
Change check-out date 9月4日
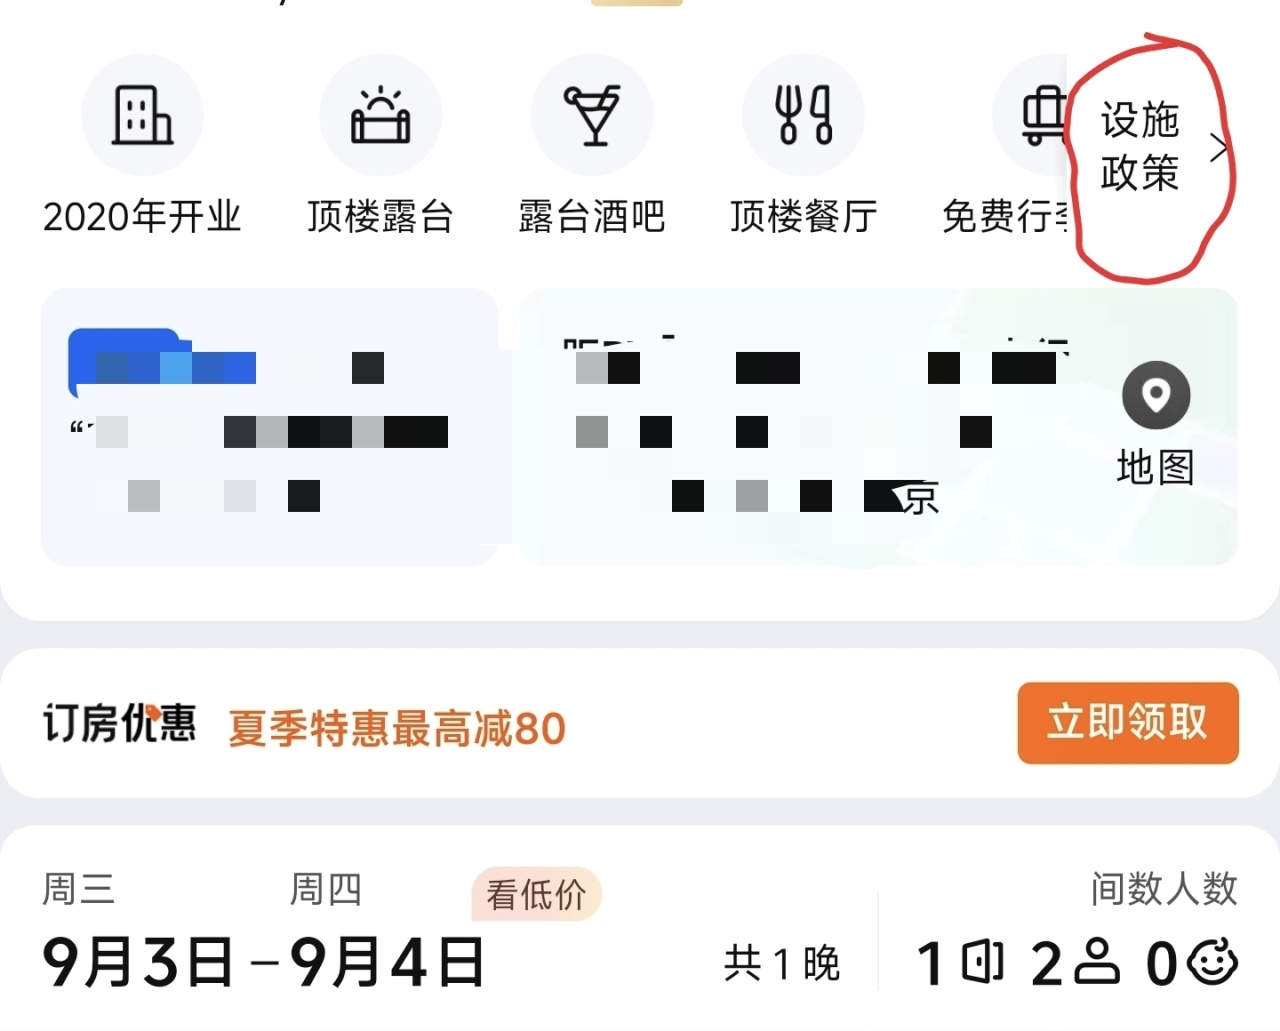(388, 962)
